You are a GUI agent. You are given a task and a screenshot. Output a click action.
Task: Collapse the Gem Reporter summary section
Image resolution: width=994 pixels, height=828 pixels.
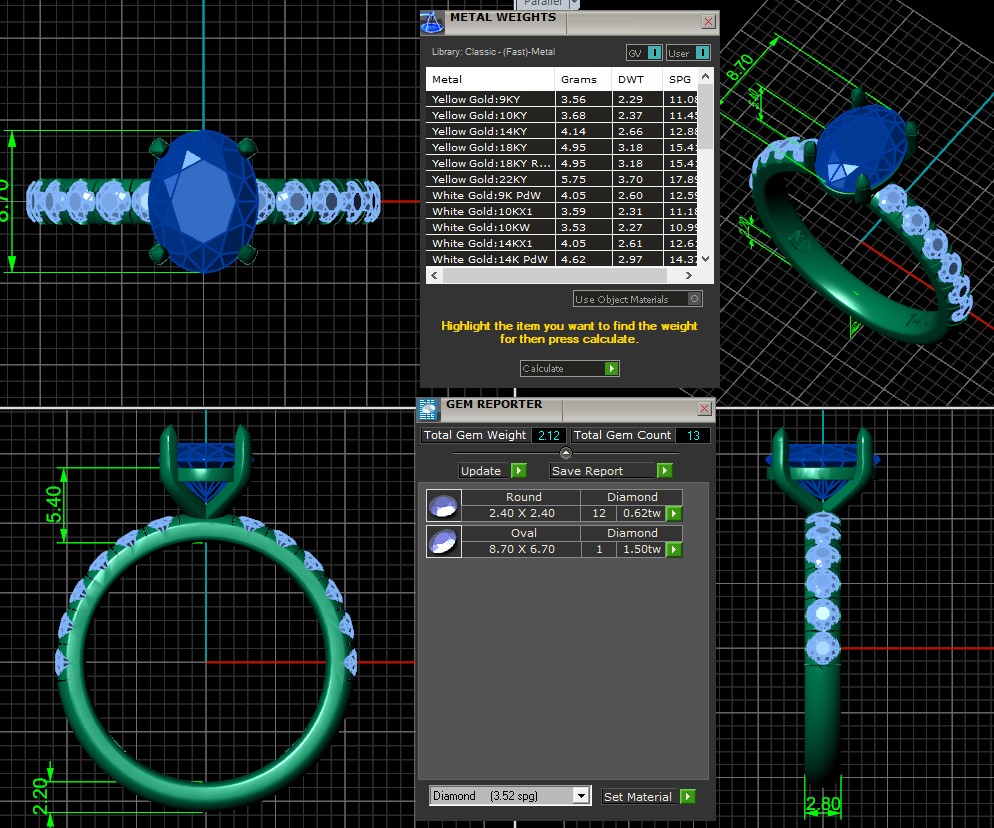tap(566, 453)
